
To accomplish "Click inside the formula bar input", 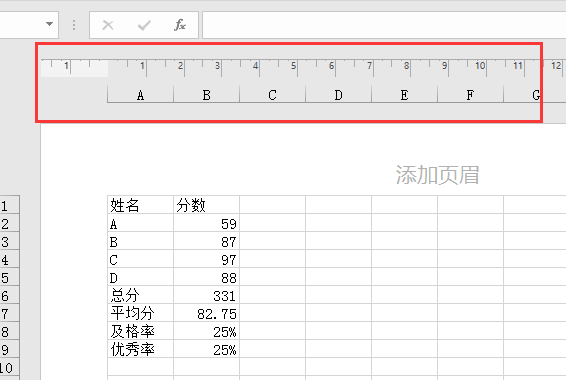I will tap(384, 25).
